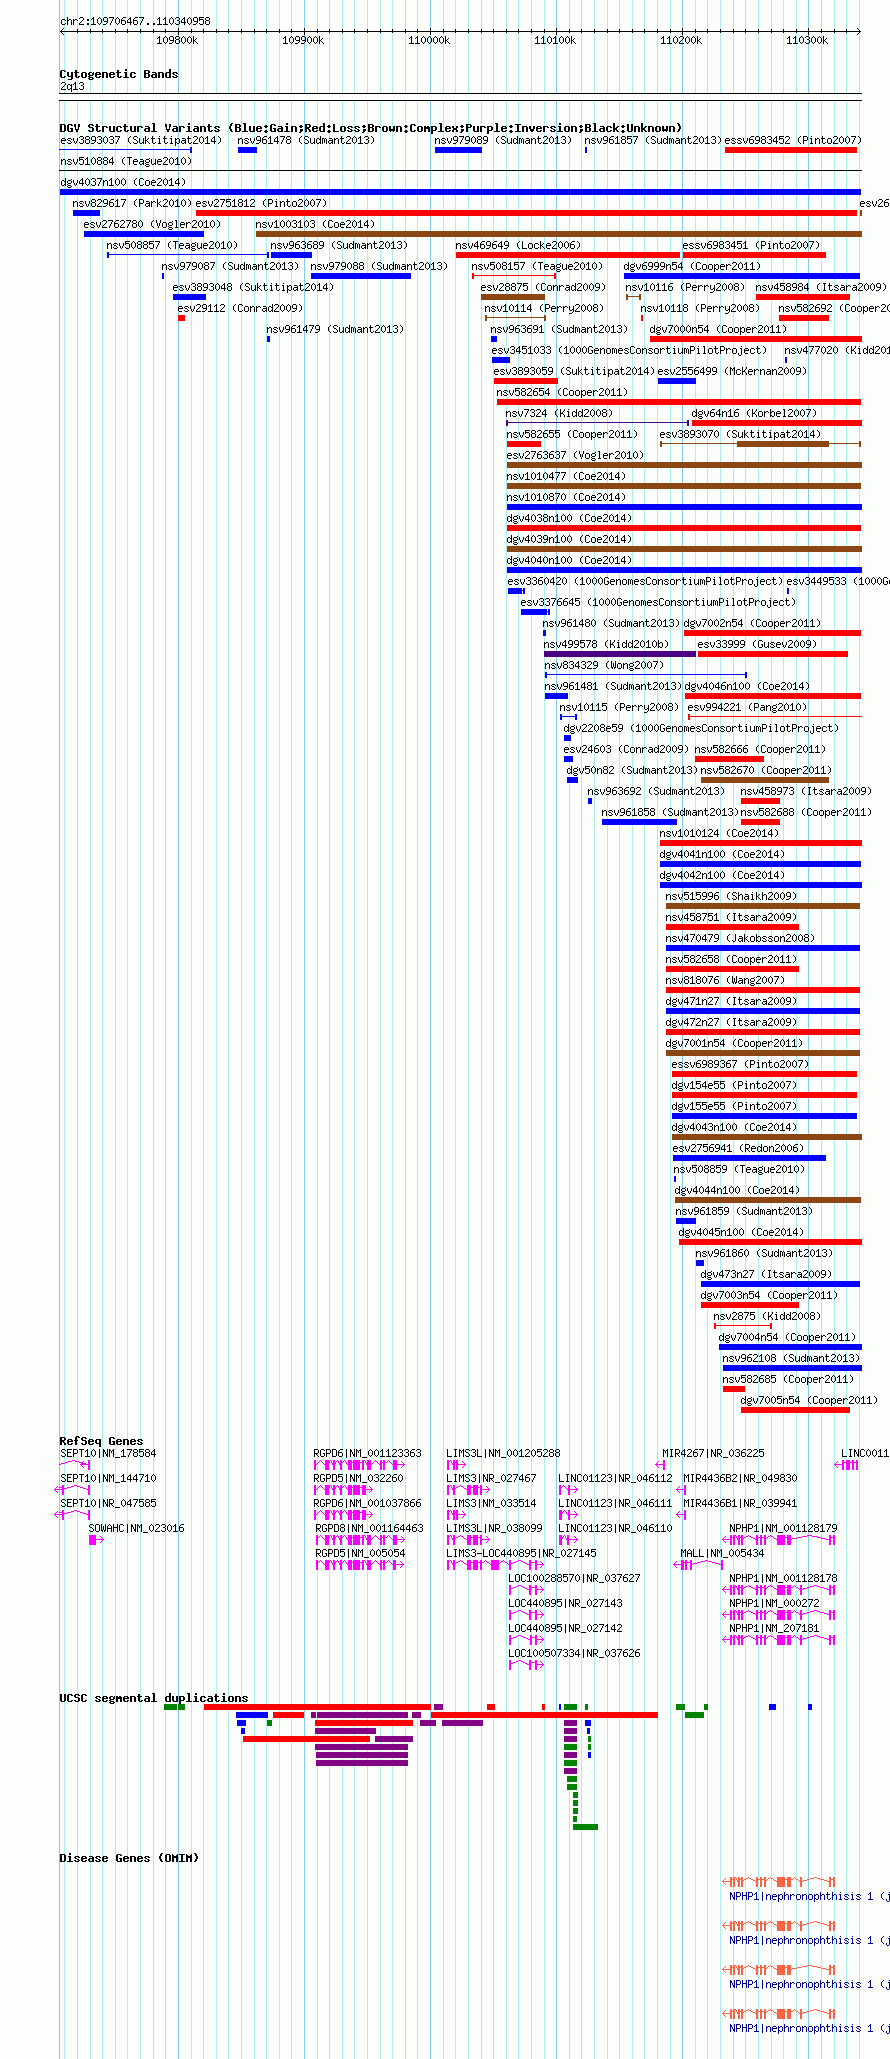Open the DGV Structural Variants track title
Screen dimensions: 890x2059
(x=370, y=128)
